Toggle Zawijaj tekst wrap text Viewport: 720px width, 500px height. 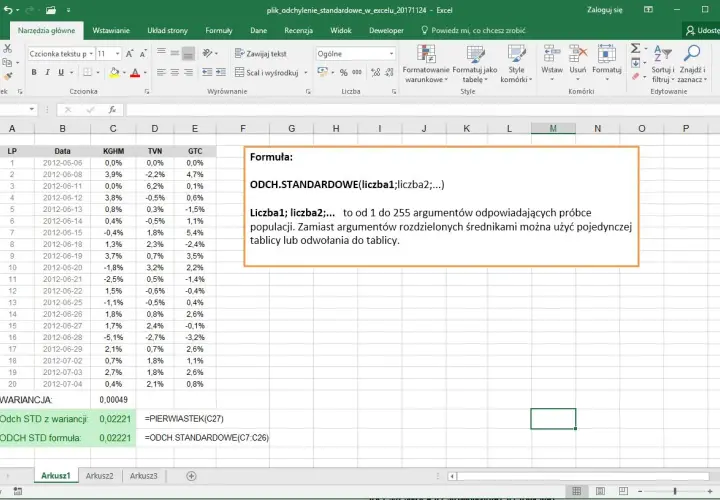[260, 54]
